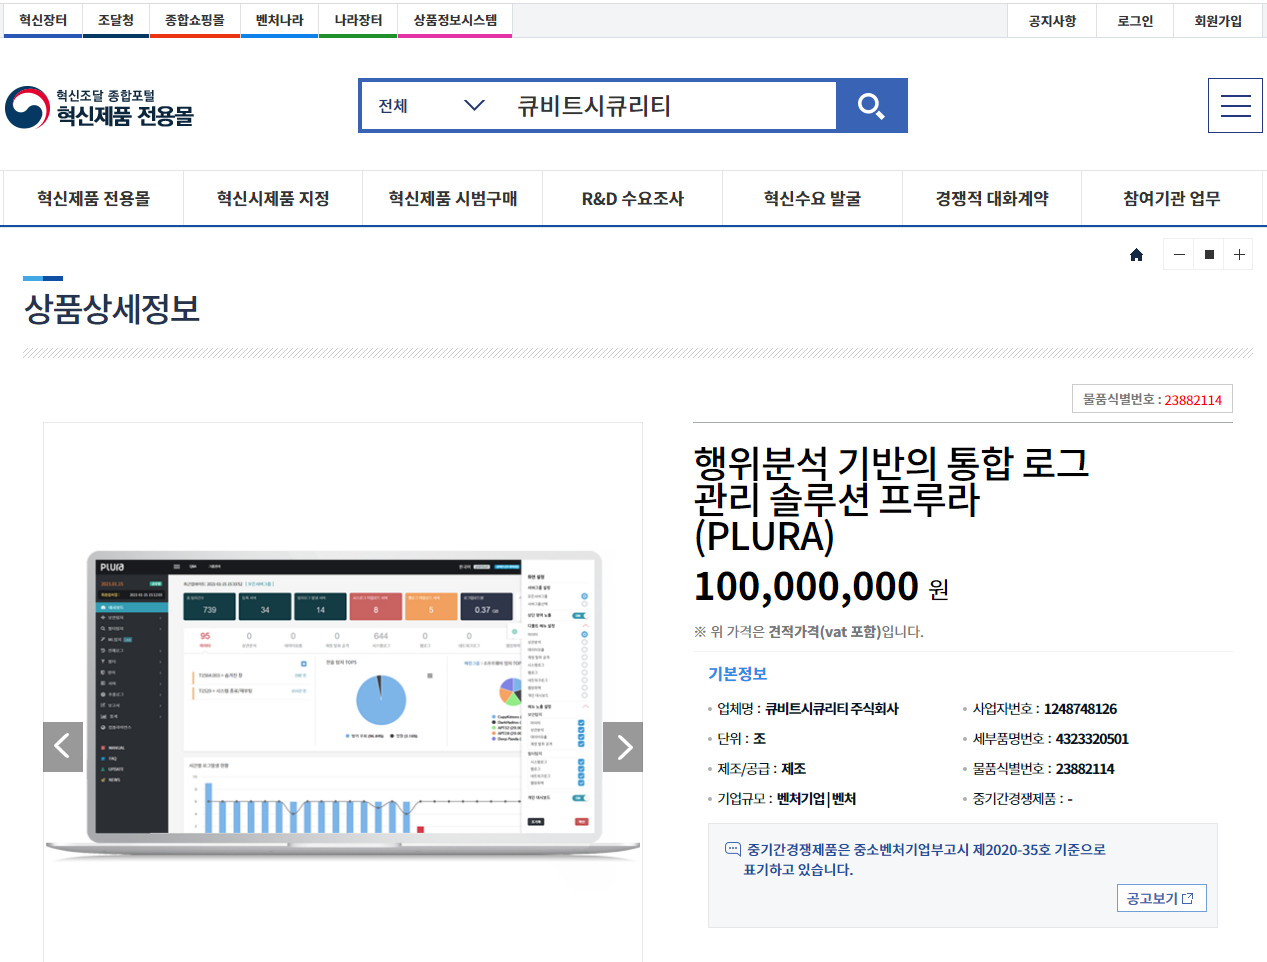The height and width of the screenshot is (962, 1267).
Task: Open 혁신수요 발굴 menu
Action: pyautogui.click(x=812, y=198)
